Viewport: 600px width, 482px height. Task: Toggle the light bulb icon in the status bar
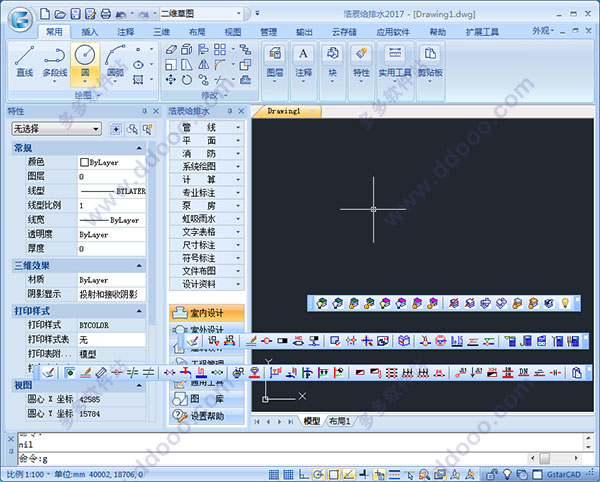(x=507, y=474)
